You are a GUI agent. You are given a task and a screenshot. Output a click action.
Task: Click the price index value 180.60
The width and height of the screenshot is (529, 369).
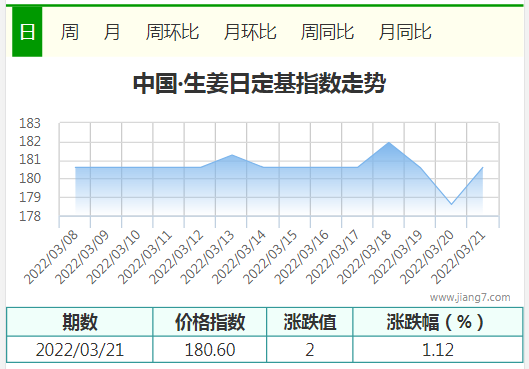pyautogui.click(x=210, y=349)
